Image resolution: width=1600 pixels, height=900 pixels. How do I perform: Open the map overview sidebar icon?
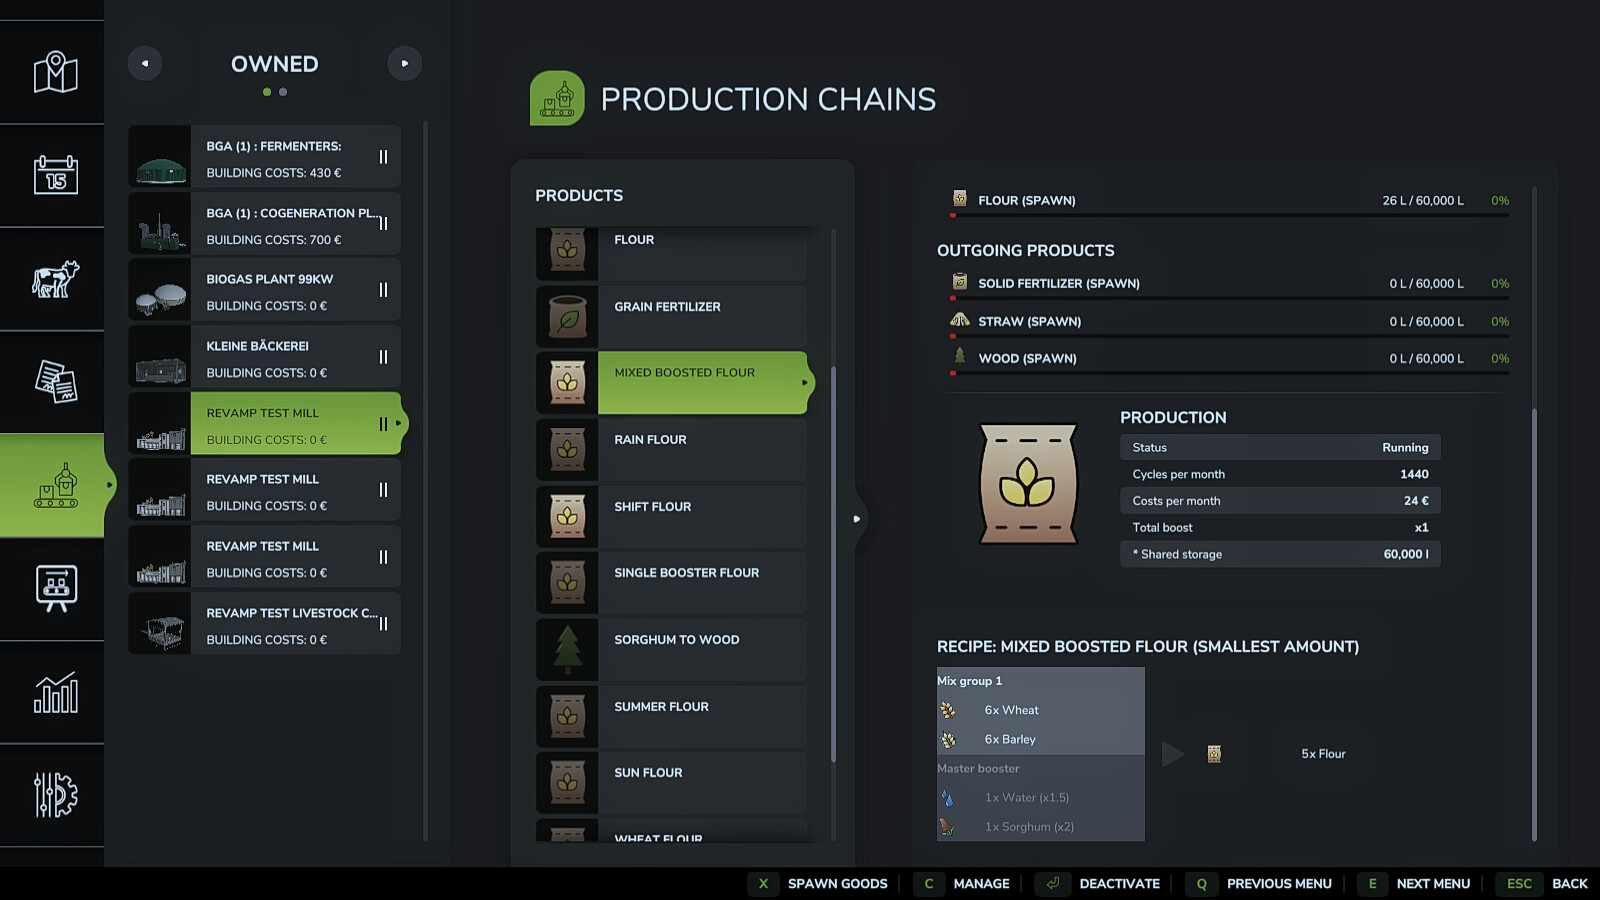56,72
